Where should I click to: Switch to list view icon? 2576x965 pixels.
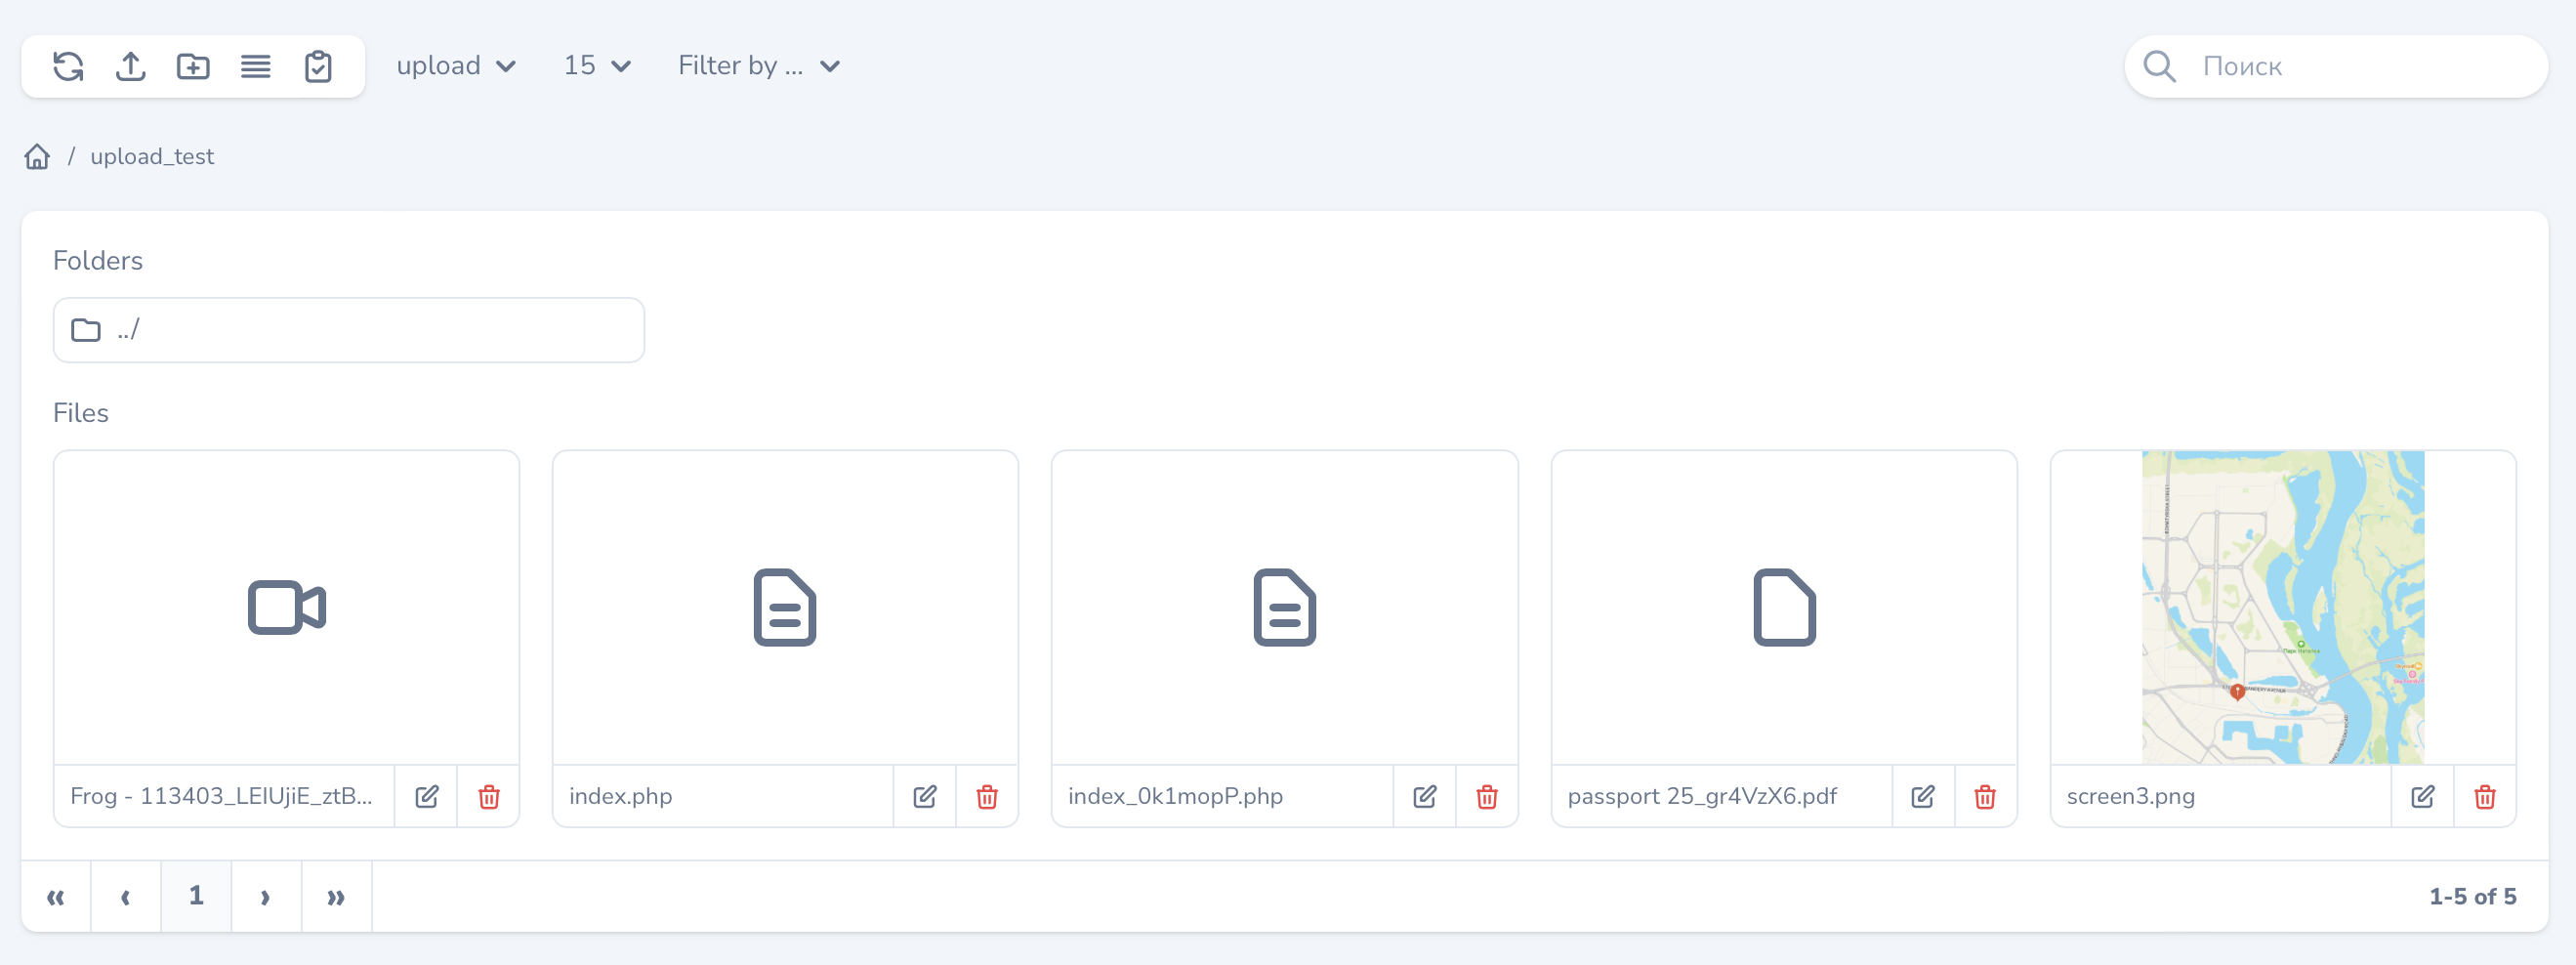point(255,66)
